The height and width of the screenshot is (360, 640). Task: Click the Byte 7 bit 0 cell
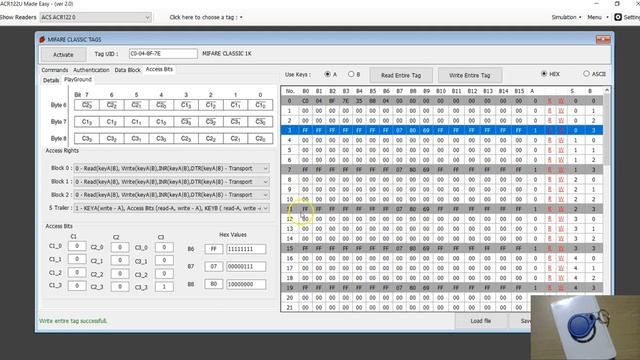click(x=260, y=122)
